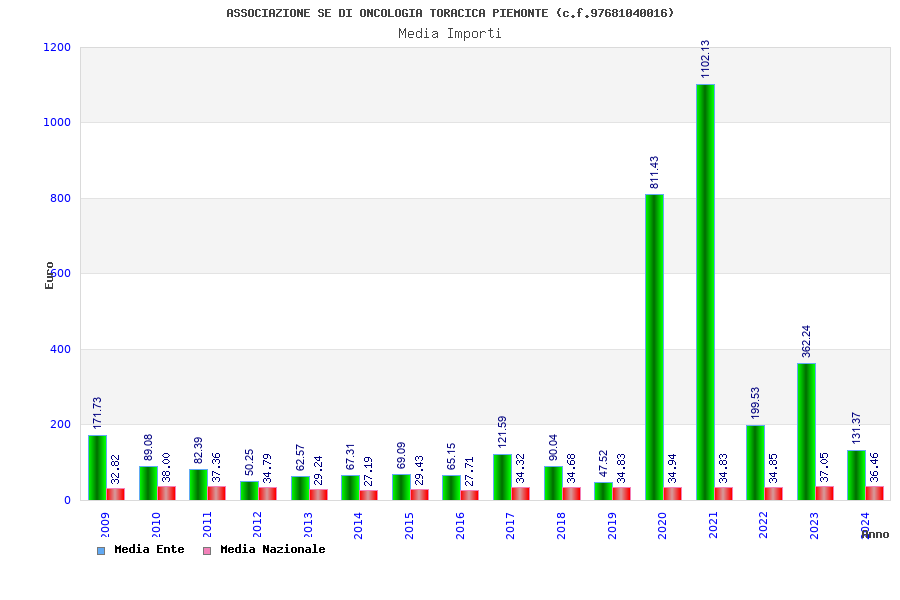The image size is (900, 600).
Task: Select the green 2021 bar valued 1102.13
Action: [705, 292]
